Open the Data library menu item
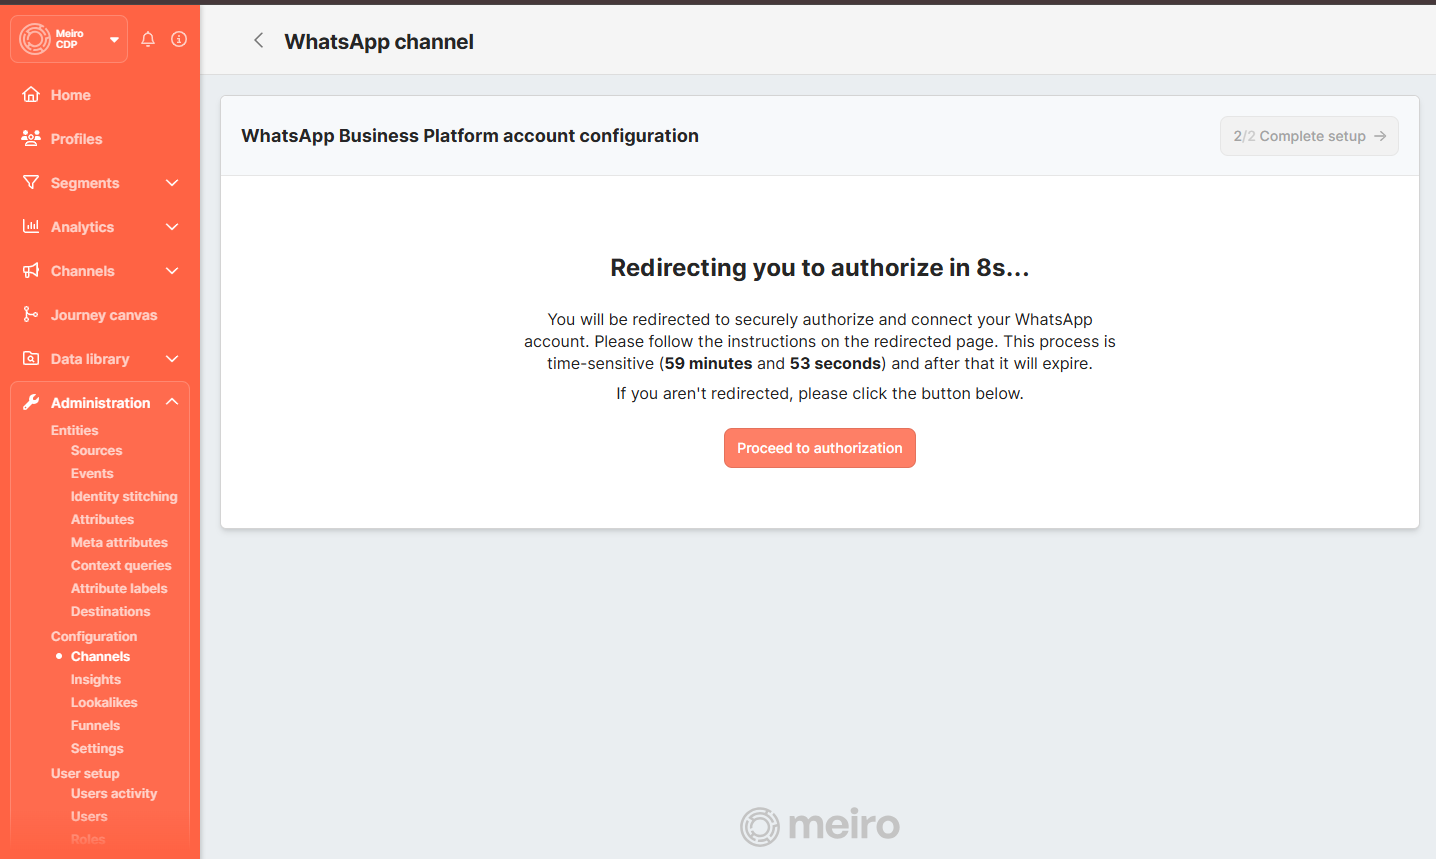This screenshot has height=859, width=1436. point(90,359)
